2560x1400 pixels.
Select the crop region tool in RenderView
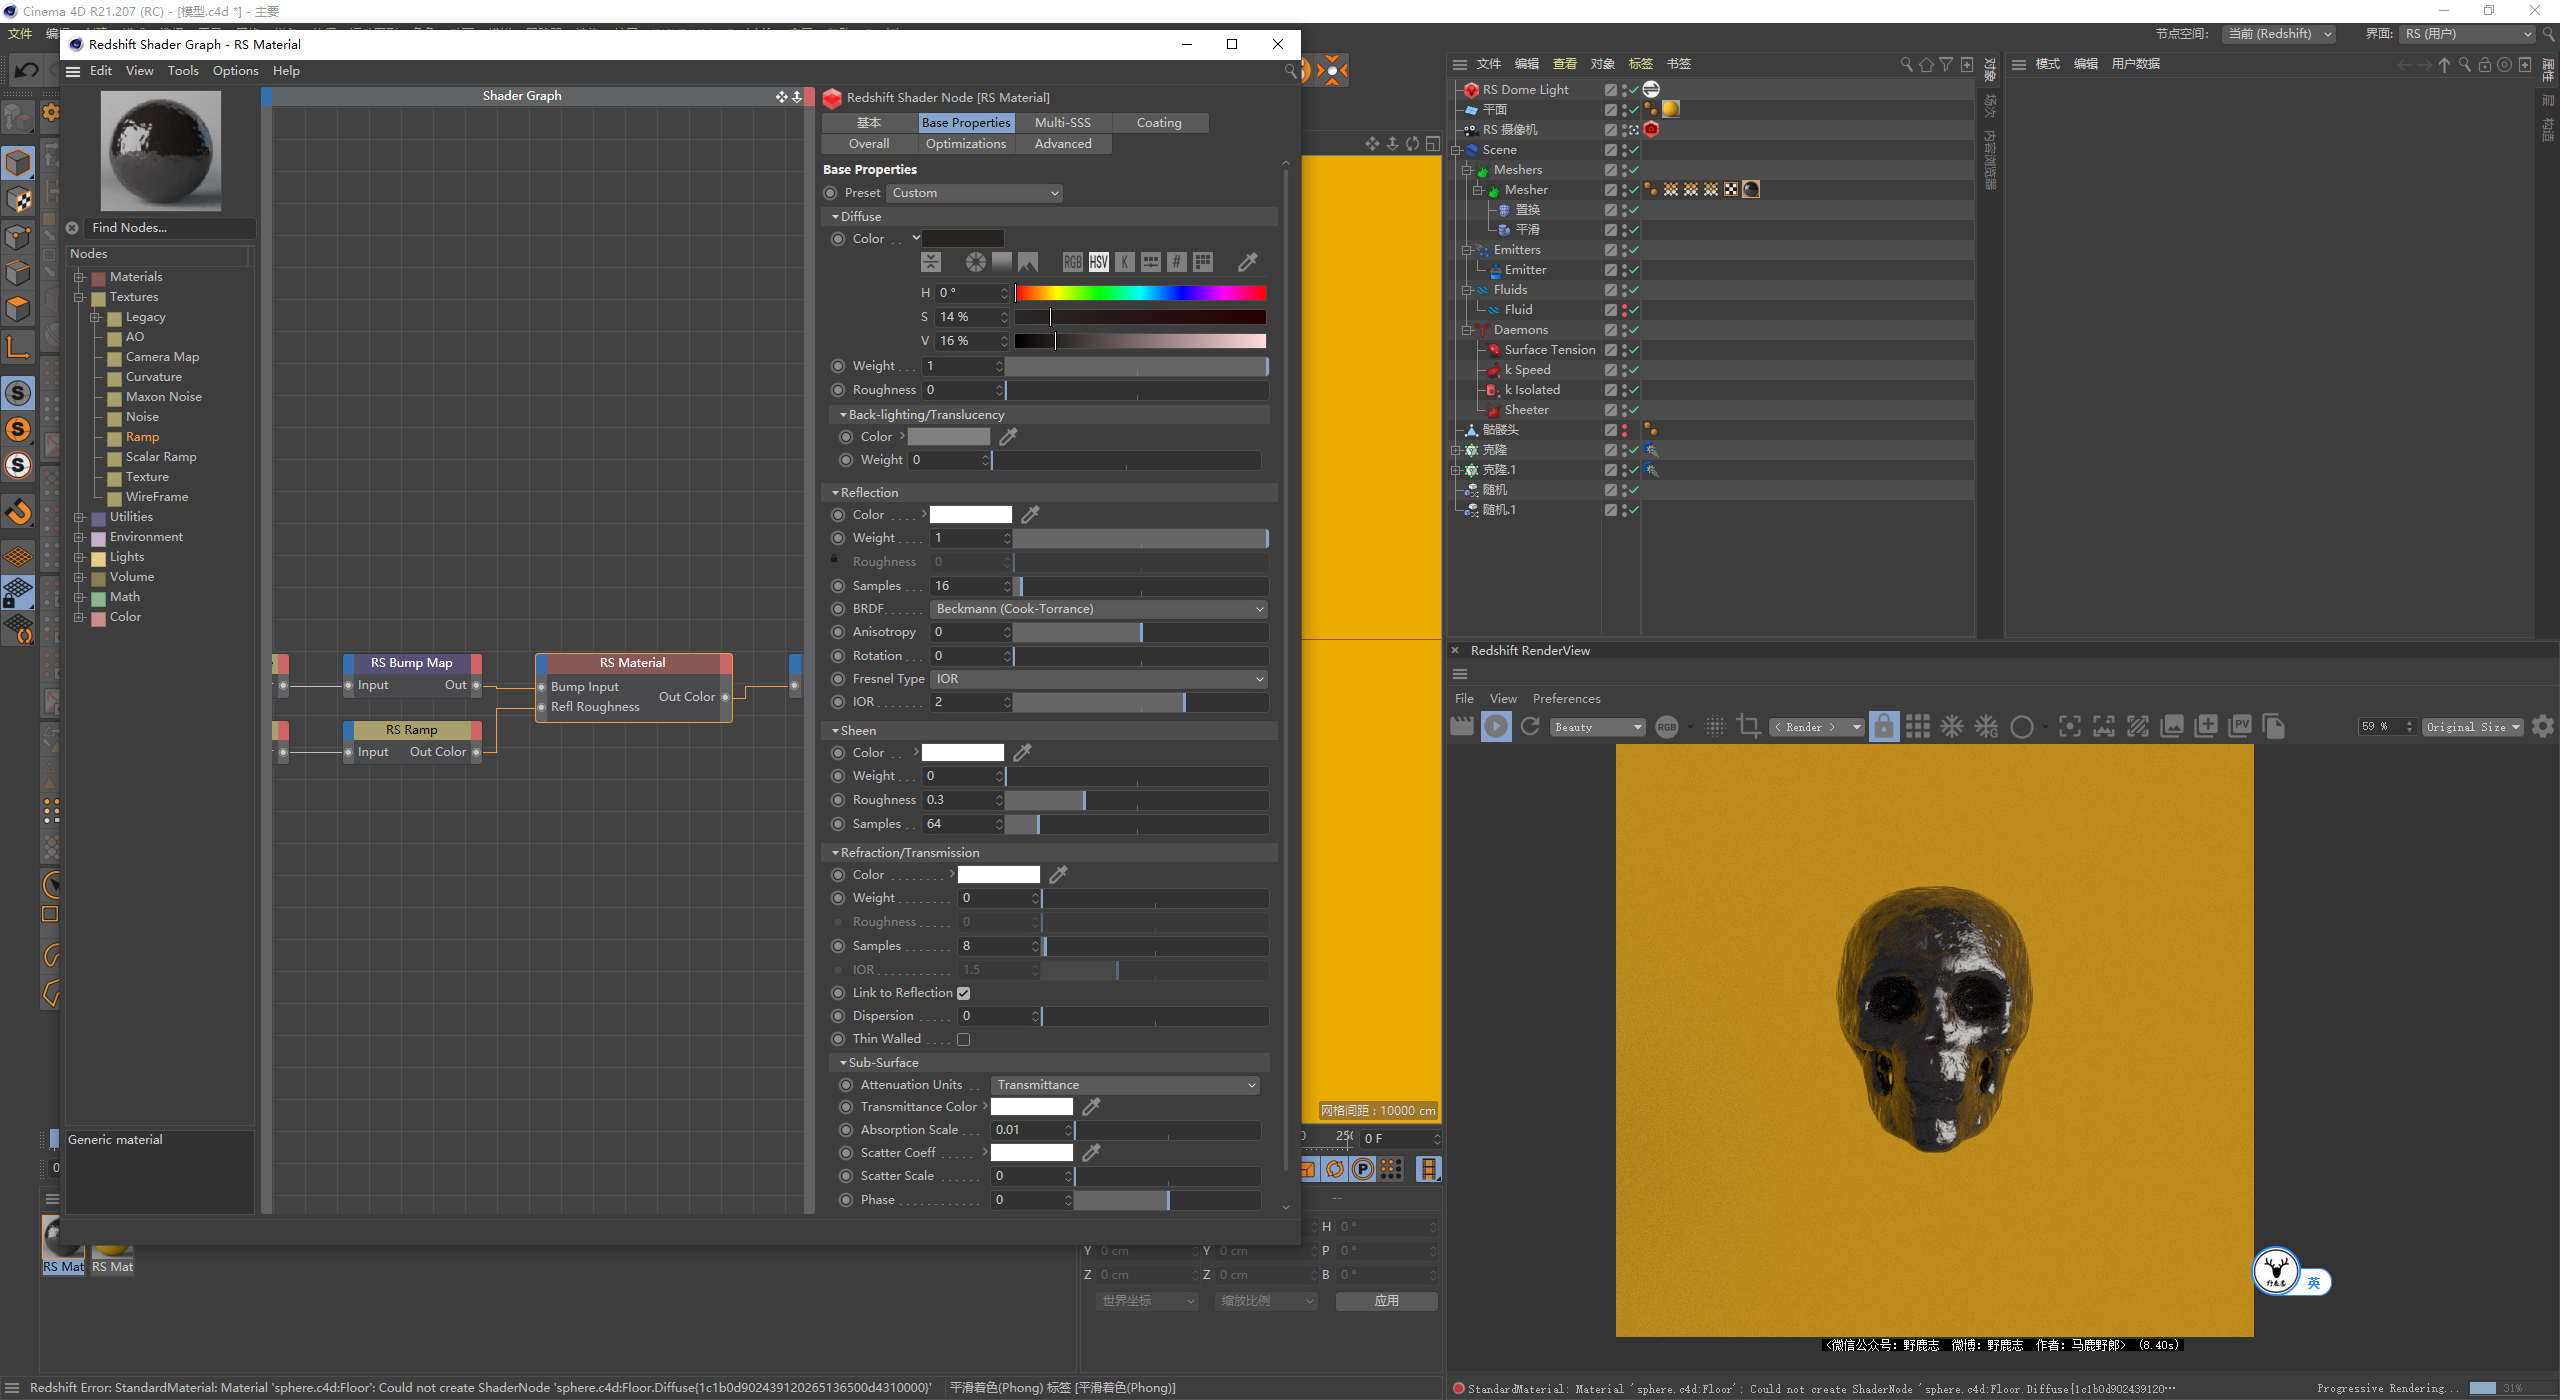coord(1749,727)
